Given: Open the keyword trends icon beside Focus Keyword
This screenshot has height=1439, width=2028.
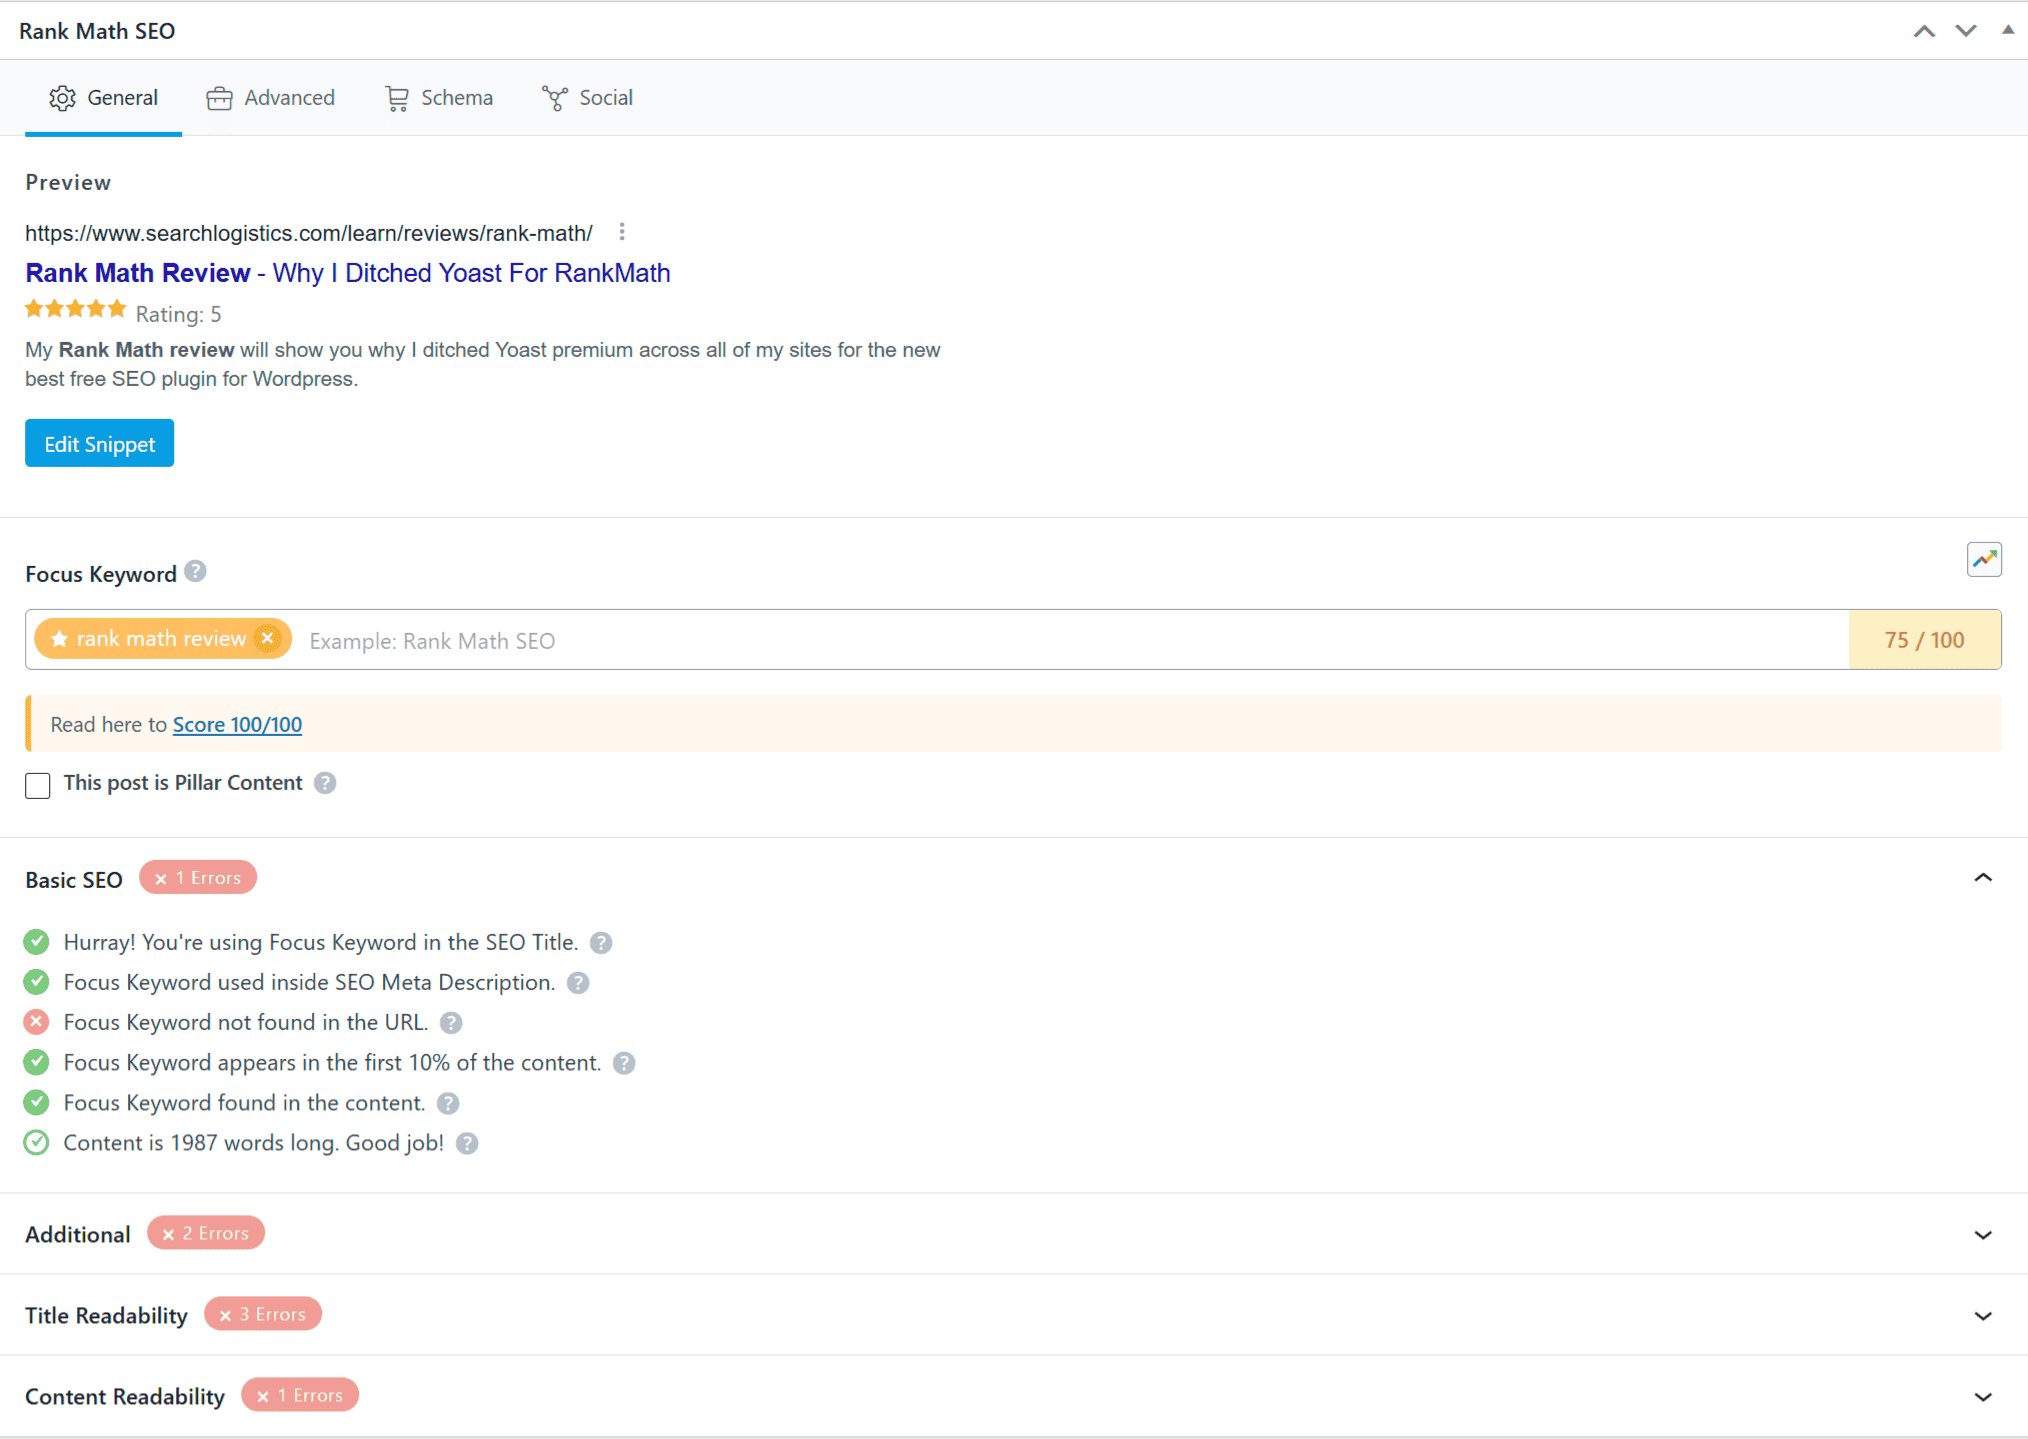Looking at the screenshot, I should pos(1984,559).
